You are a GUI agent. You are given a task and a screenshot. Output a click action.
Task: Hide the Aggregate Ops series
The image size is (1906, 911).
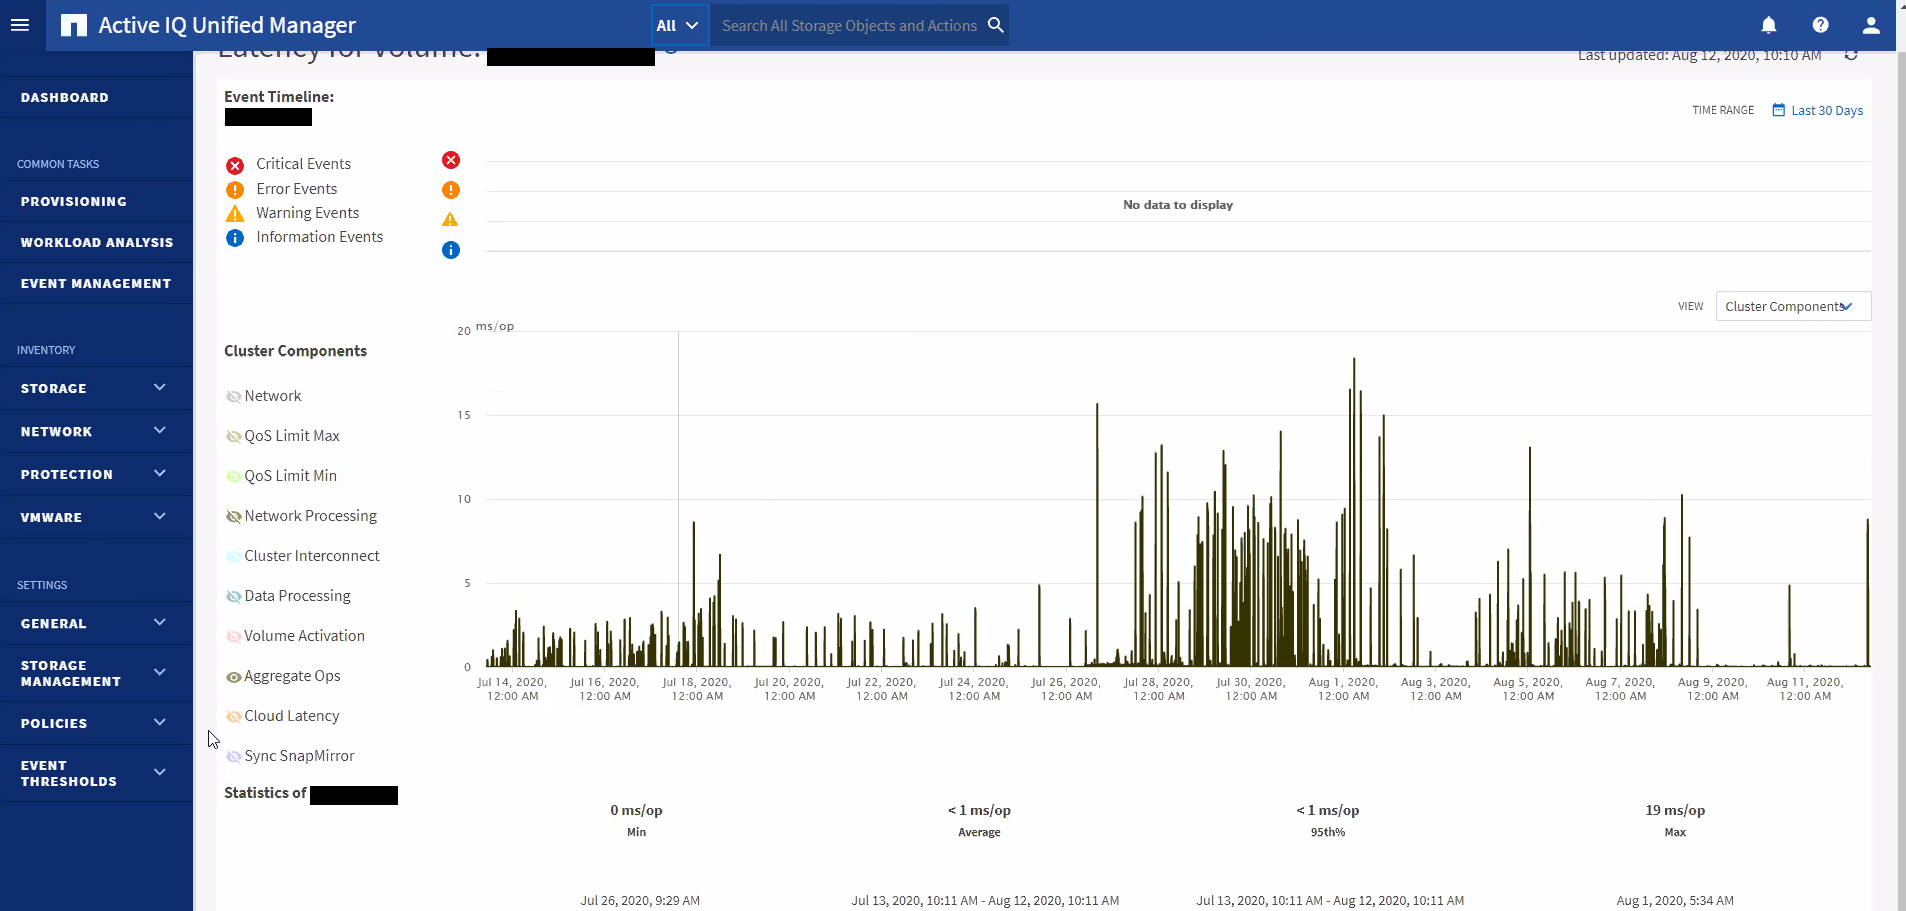pyautogui.click(x=233, y=677)
